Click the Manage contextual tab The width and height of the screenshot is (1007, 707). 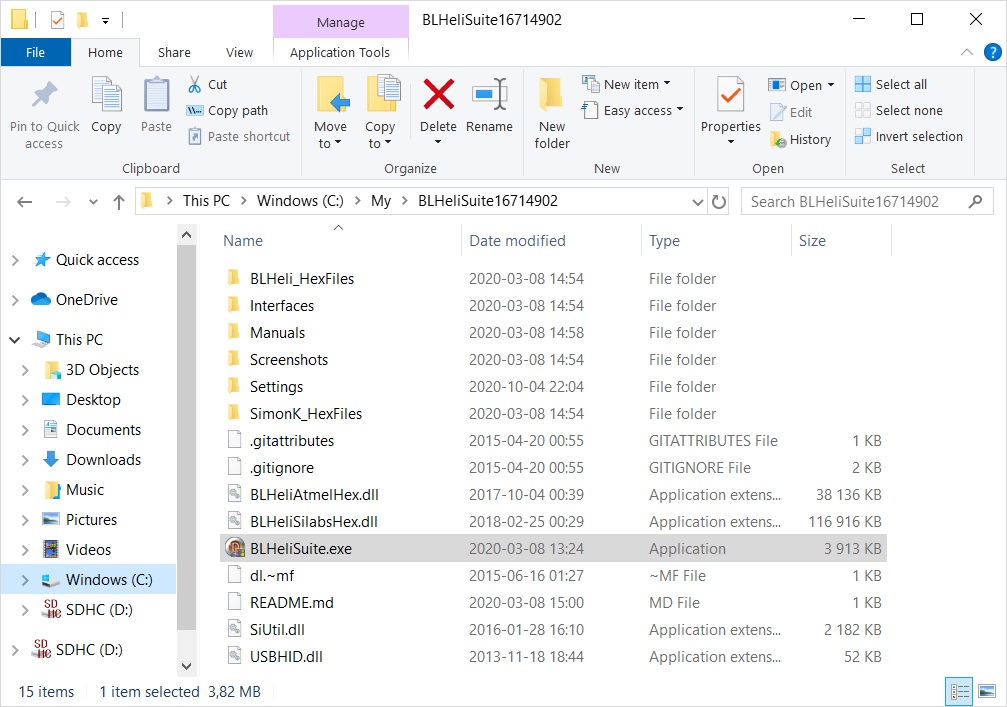[x=340, y=22]
